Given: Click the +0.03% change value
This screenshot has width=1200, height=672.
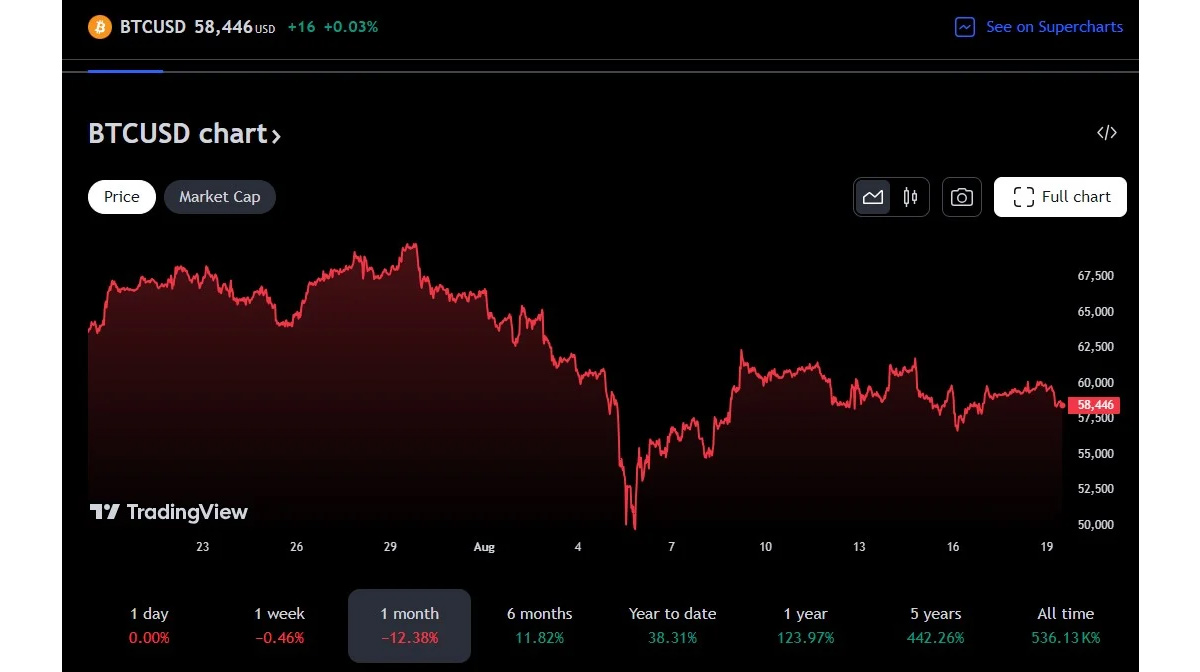Looking at the screenshot, I should 351,27.
